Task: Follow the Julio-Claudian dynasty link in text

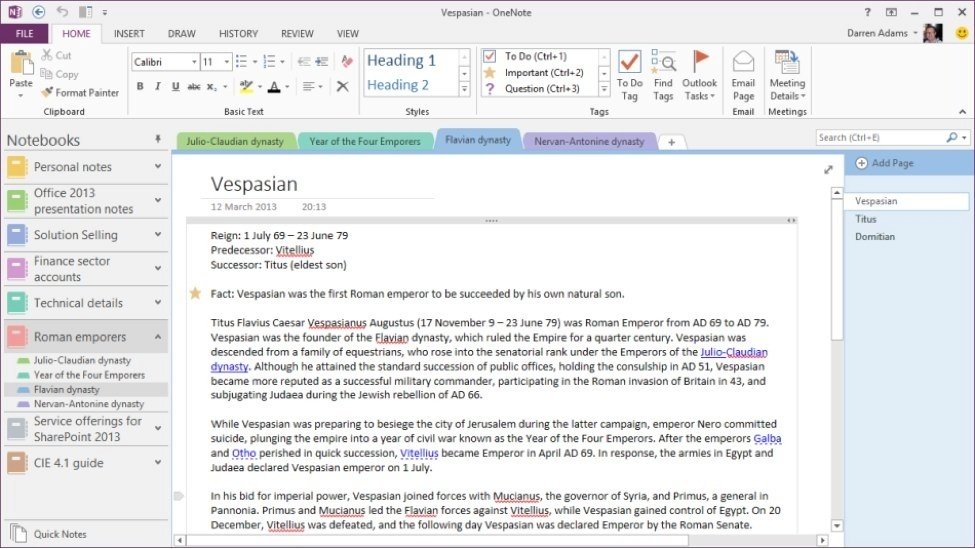Action: coord(734,353)
